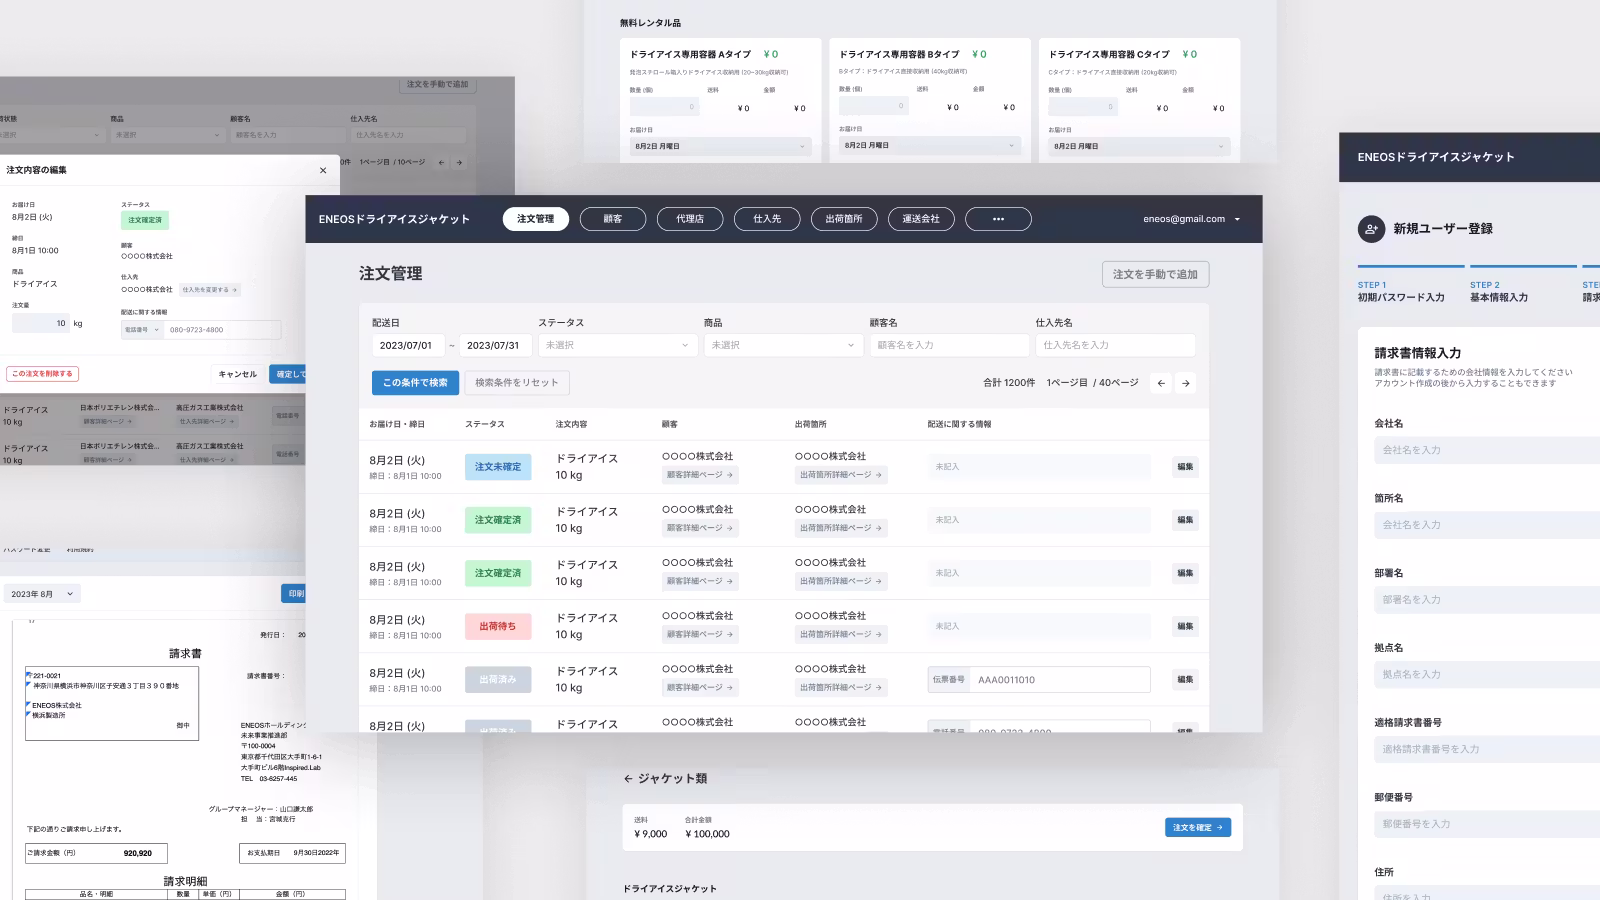Click この注文を削除する in edit dialog
Image resolution: width=1600 pixels, height=900 pixels.
tap(42, 374)
